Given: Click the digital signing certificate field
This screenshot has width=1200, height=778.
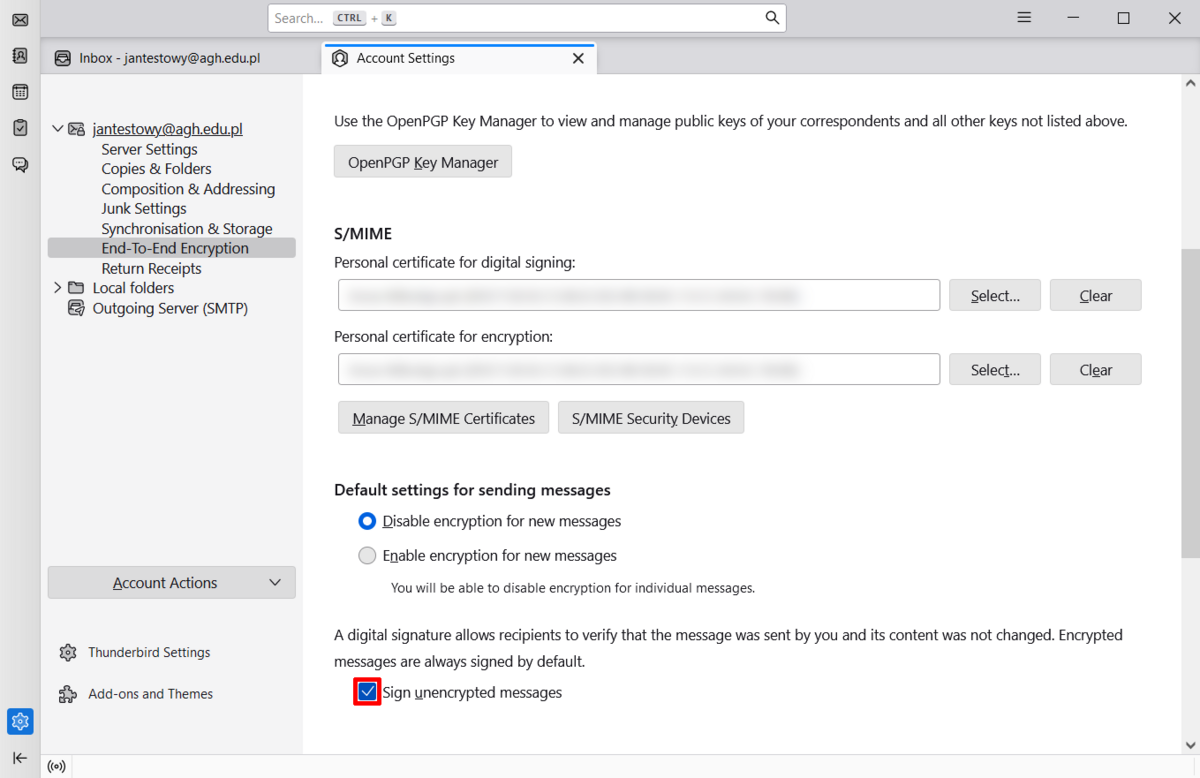Looking at the screenshot, I should [638, 295].
